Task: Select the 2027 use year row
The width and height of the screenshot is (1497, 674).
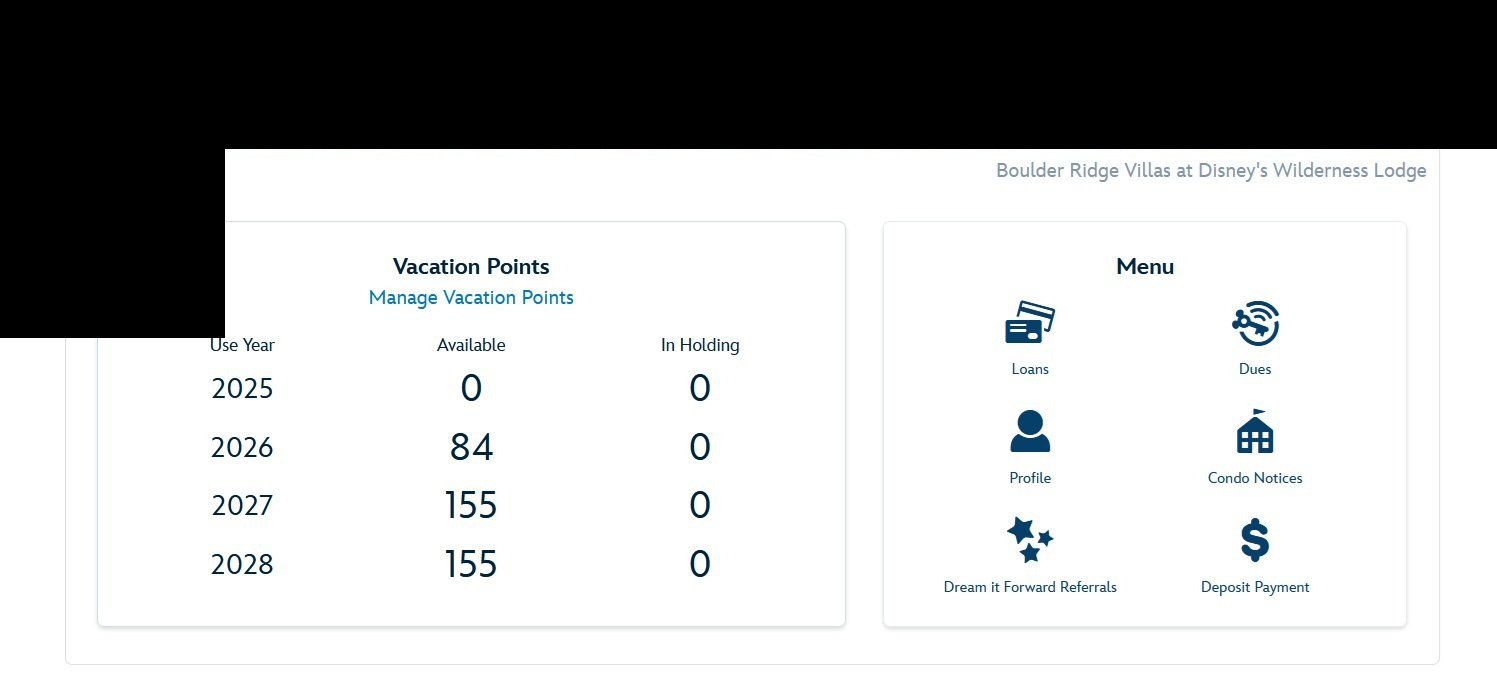Action: 471,506
